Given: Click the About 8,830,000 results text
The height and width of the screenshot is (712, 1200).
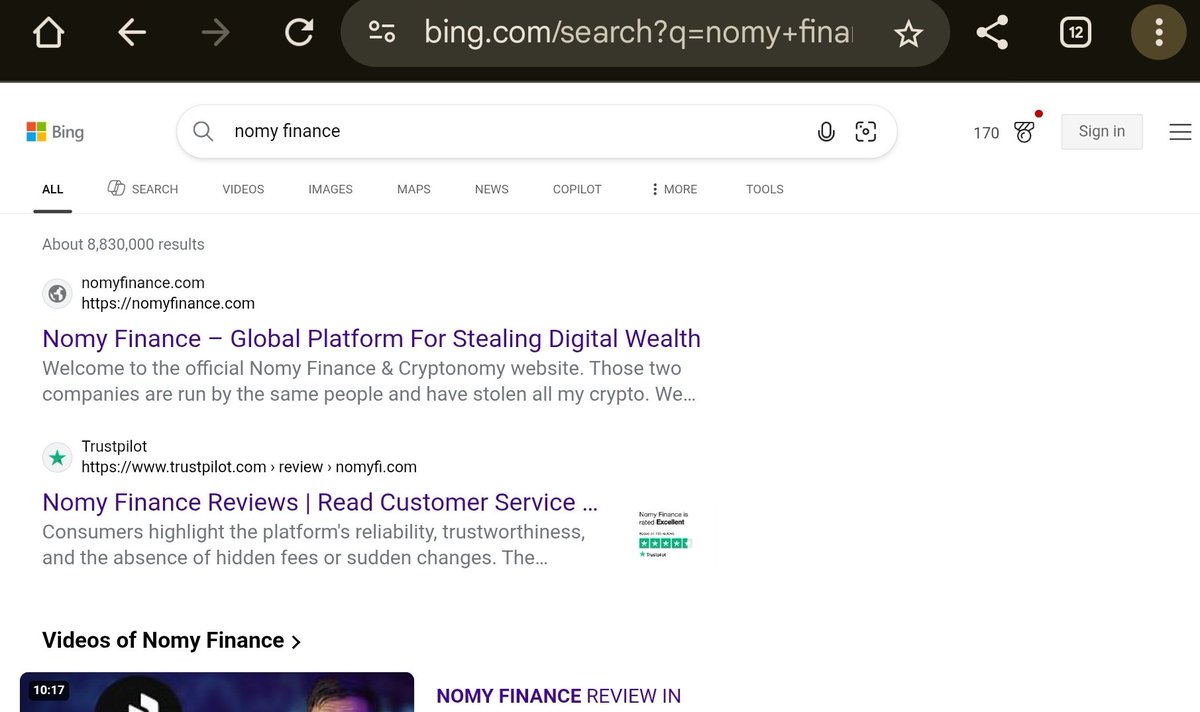Looking at the screenshot, I should point(123,244).
